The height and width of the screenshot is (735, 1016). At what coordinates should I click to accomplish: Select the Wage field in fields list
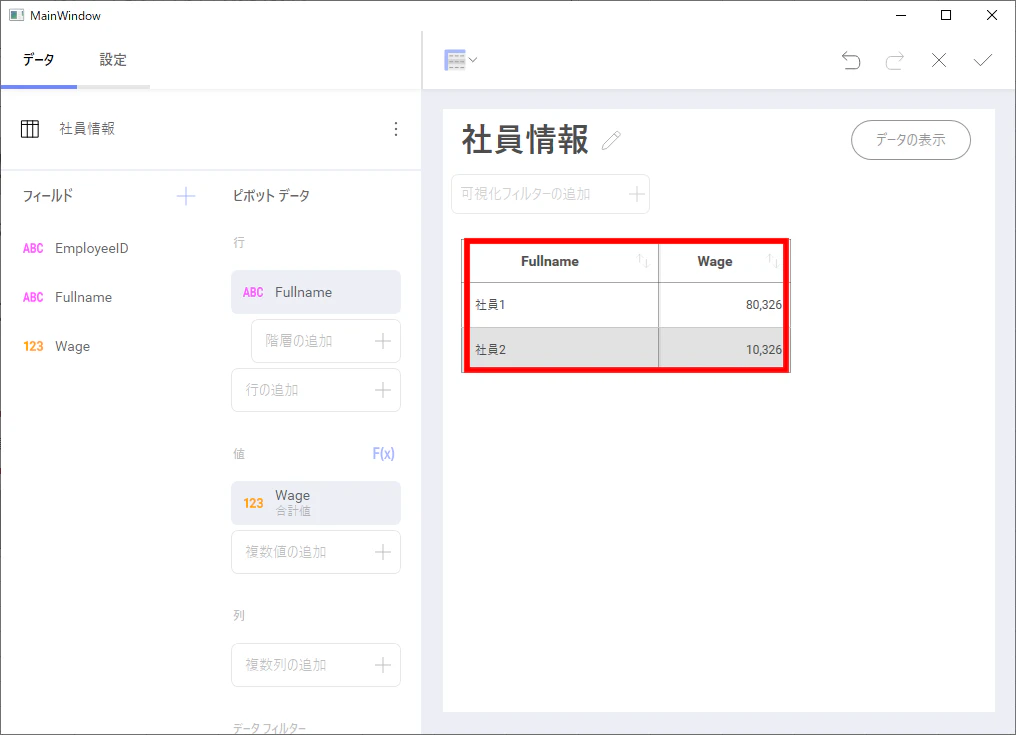coord(56,347)
